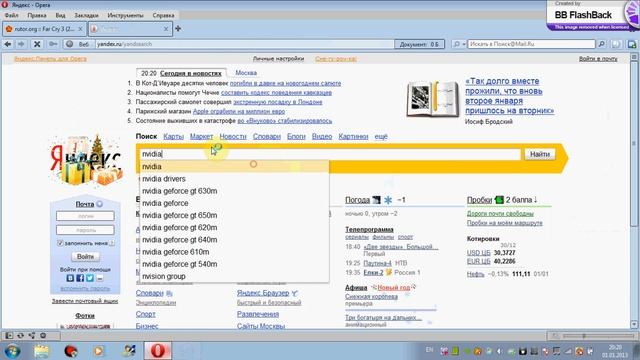Click the Войти login button
This screenshot has height=360, width=640.
point(85,257)
